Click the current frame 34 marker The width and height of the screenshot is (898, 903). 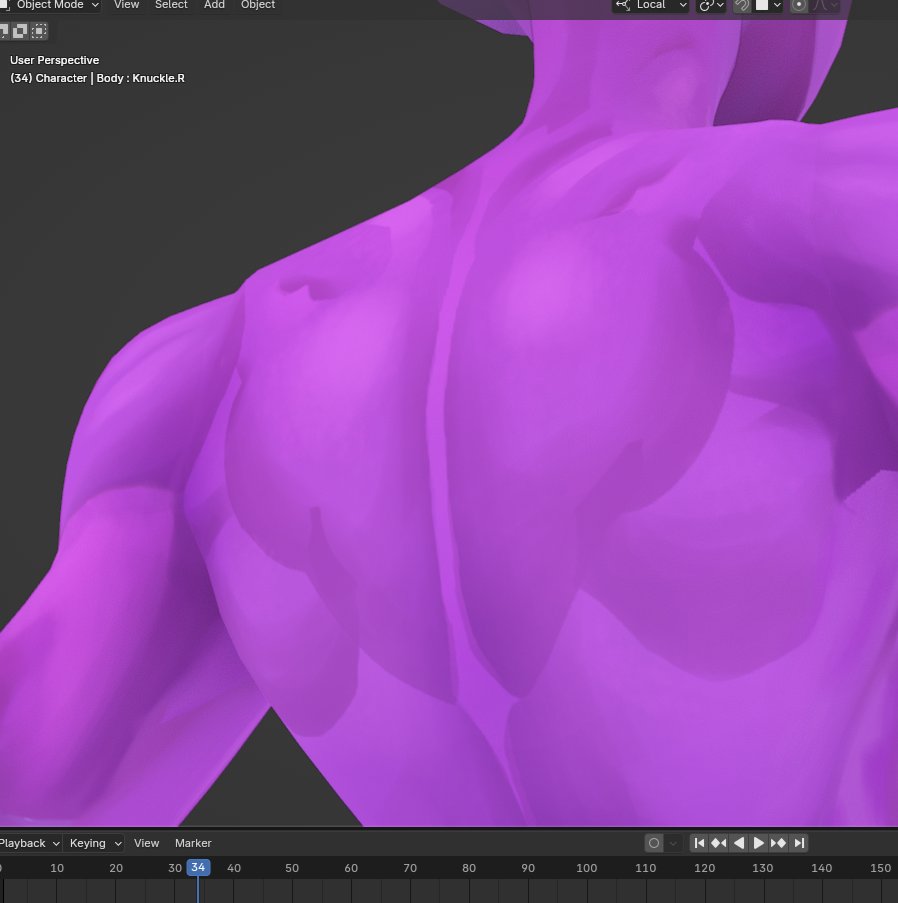point(198,867)
